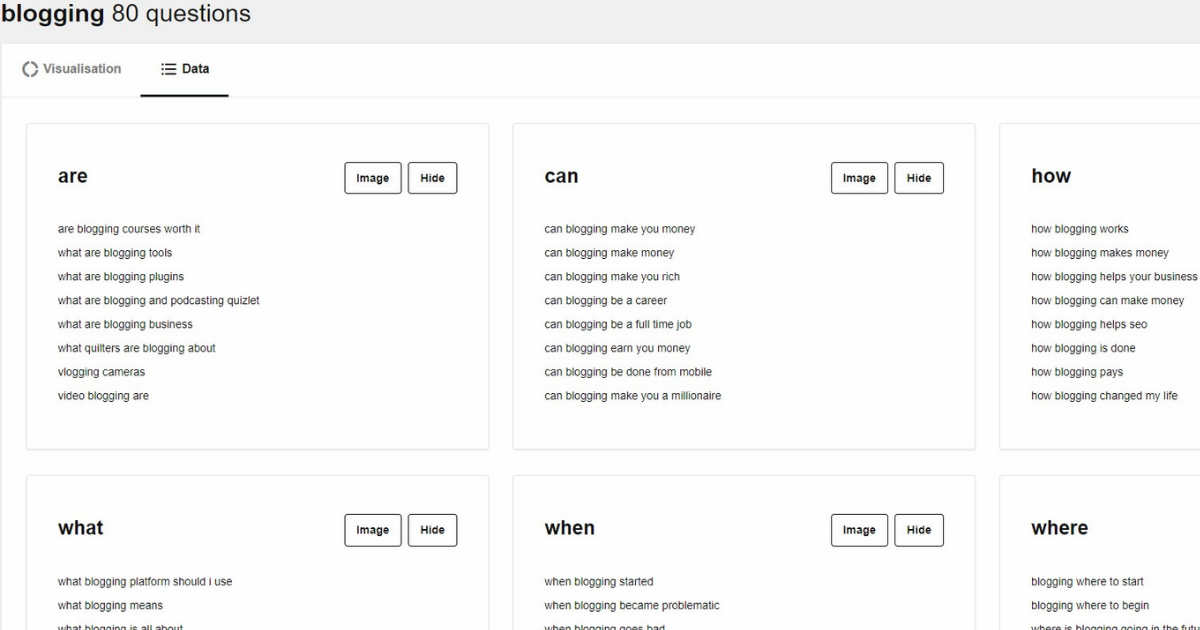Click the 'blogging 80 questions' title
The height and width of the screenshot is (630, 1200).
pyautogui.click(x=126, y=14)
